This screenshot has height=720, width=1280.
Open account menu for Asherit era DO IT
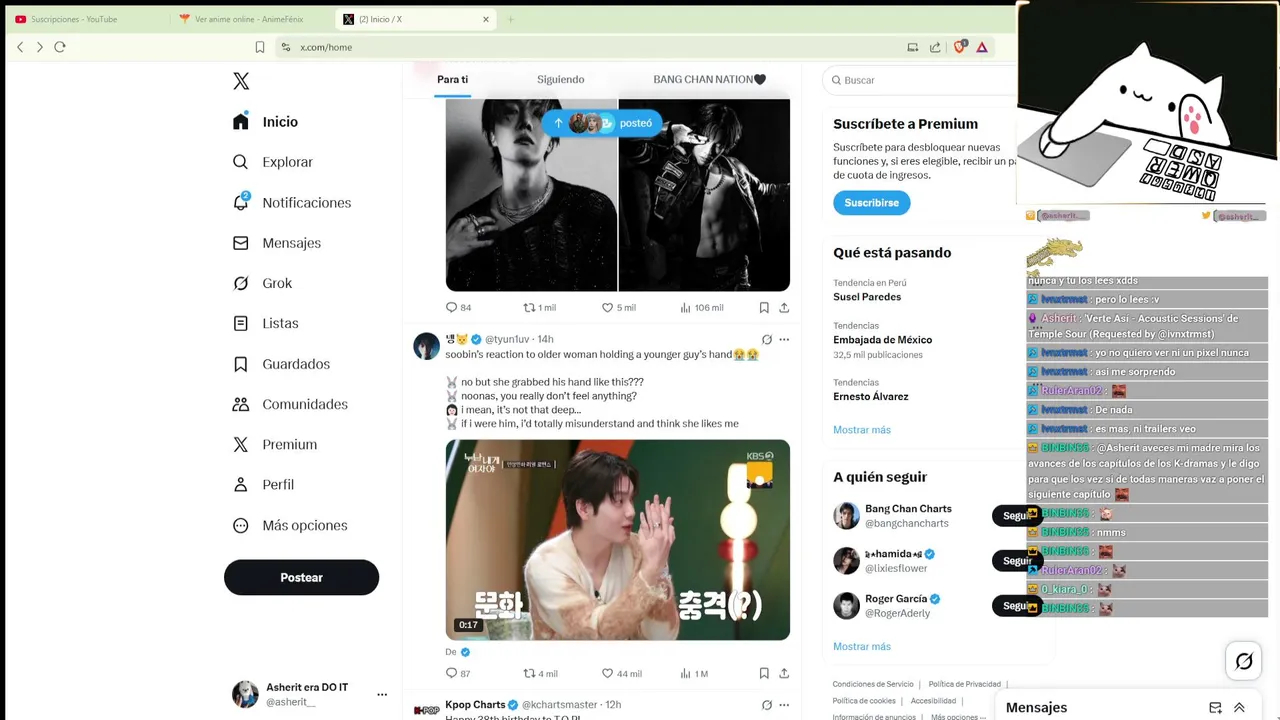(309, 694)
